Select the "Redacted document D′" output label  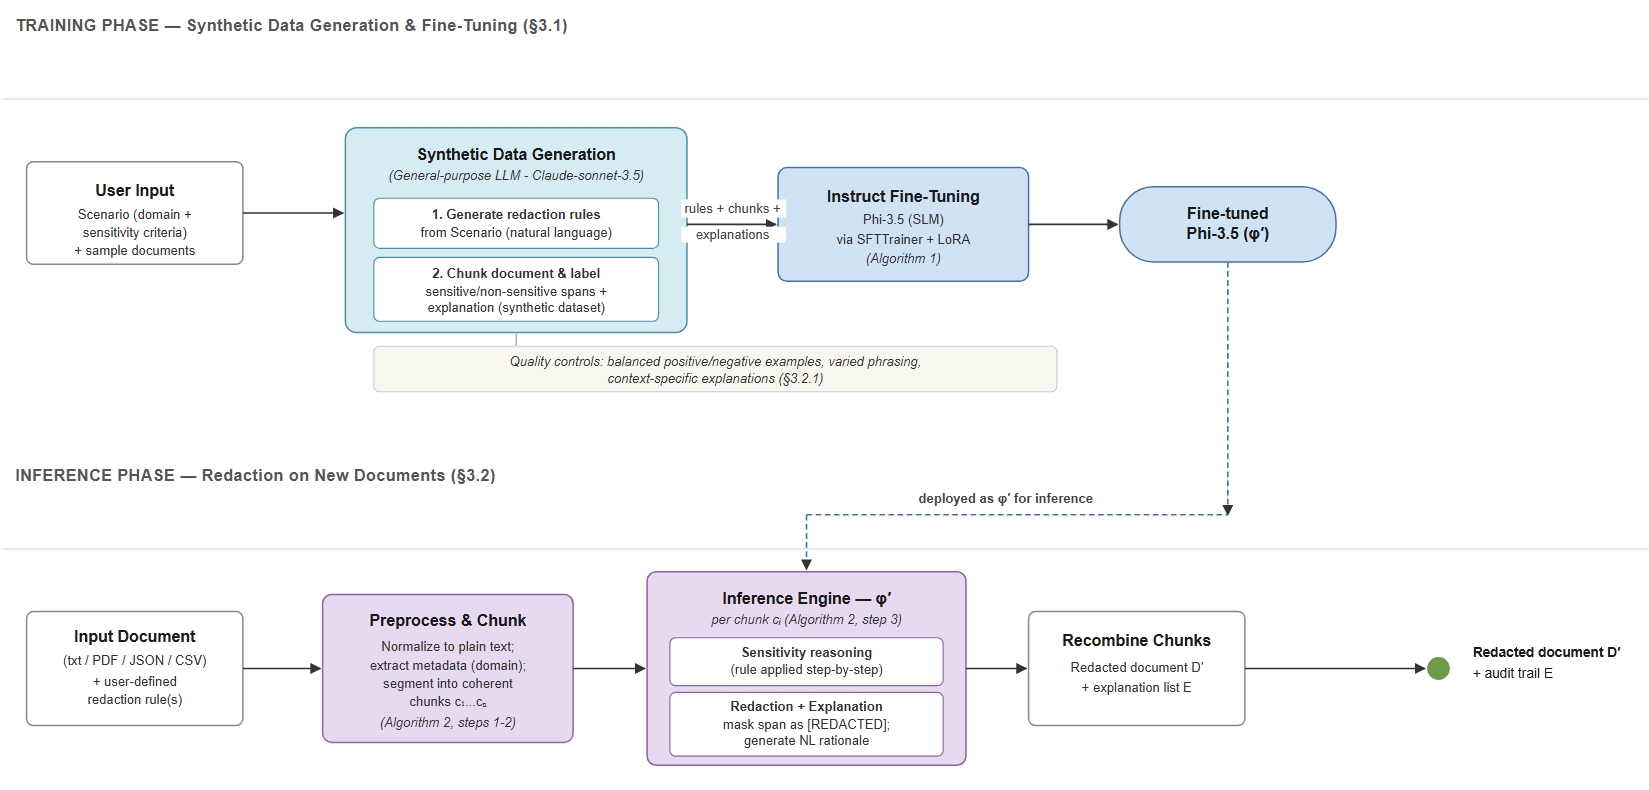[1546, 652]
